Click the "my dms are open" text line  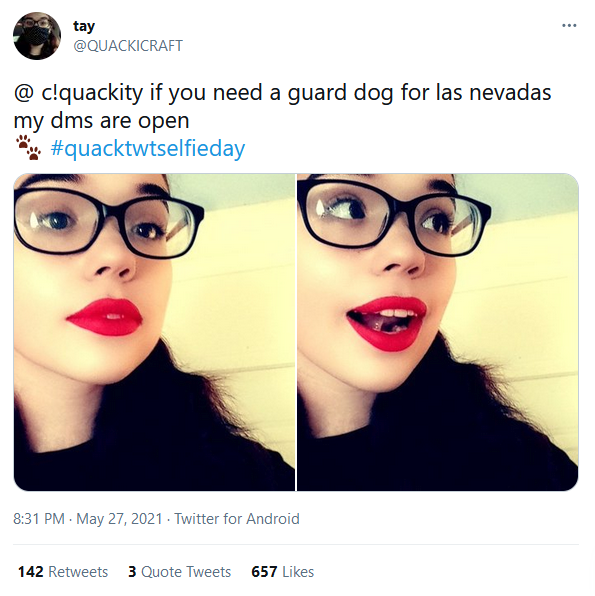pyautogui.click(x=101, y=121)
